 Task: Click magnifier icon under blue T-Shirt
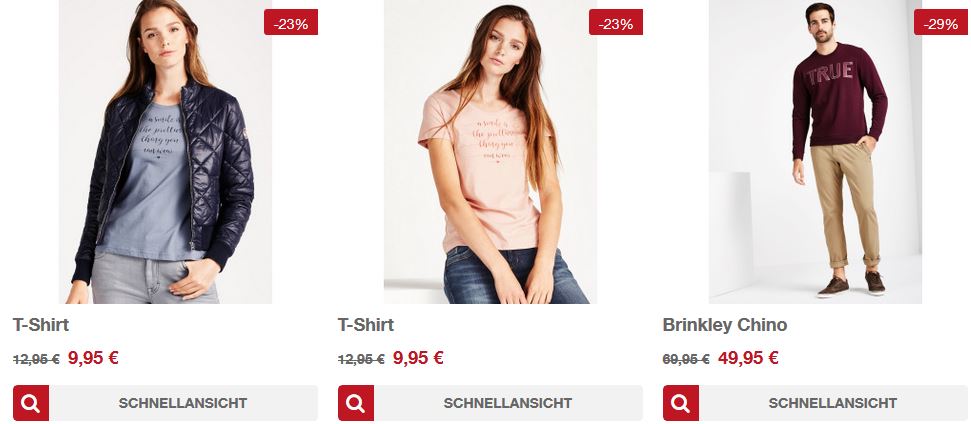(30, 403)
